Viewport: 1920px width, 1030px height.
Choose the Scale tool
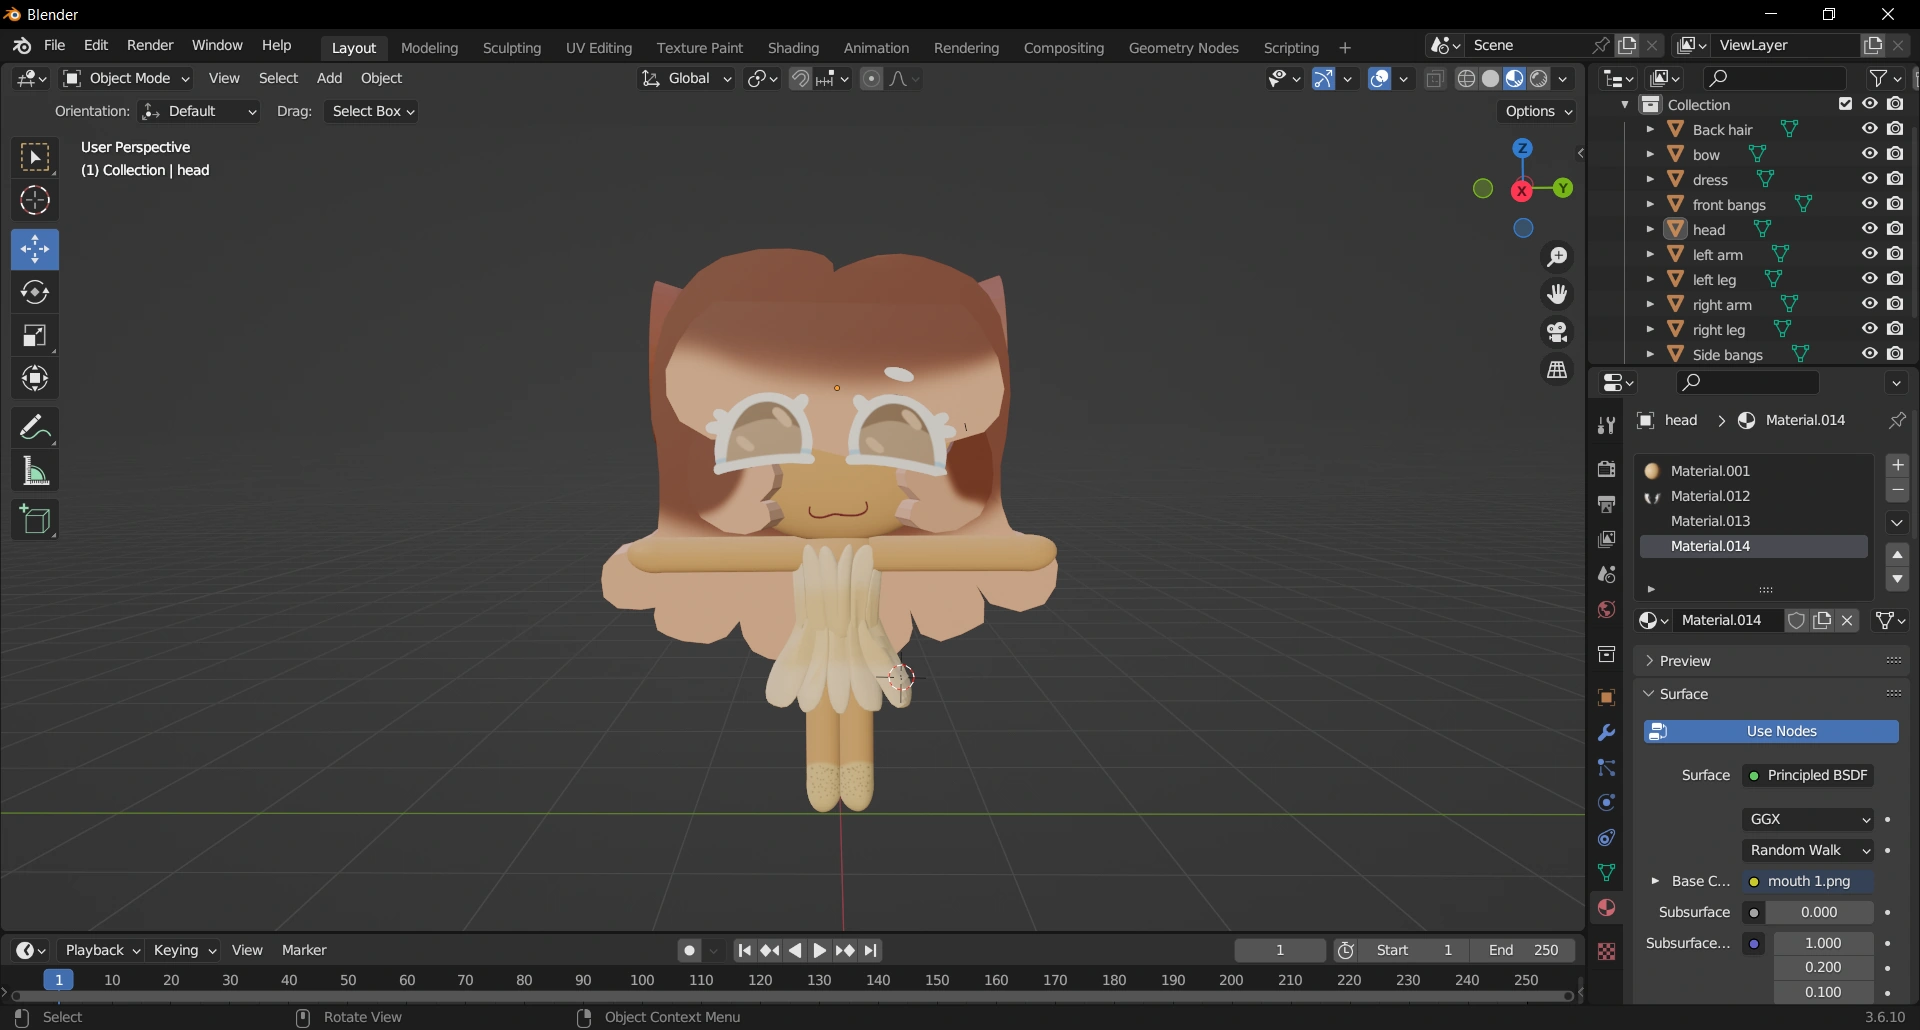click(x=35, y=336)
